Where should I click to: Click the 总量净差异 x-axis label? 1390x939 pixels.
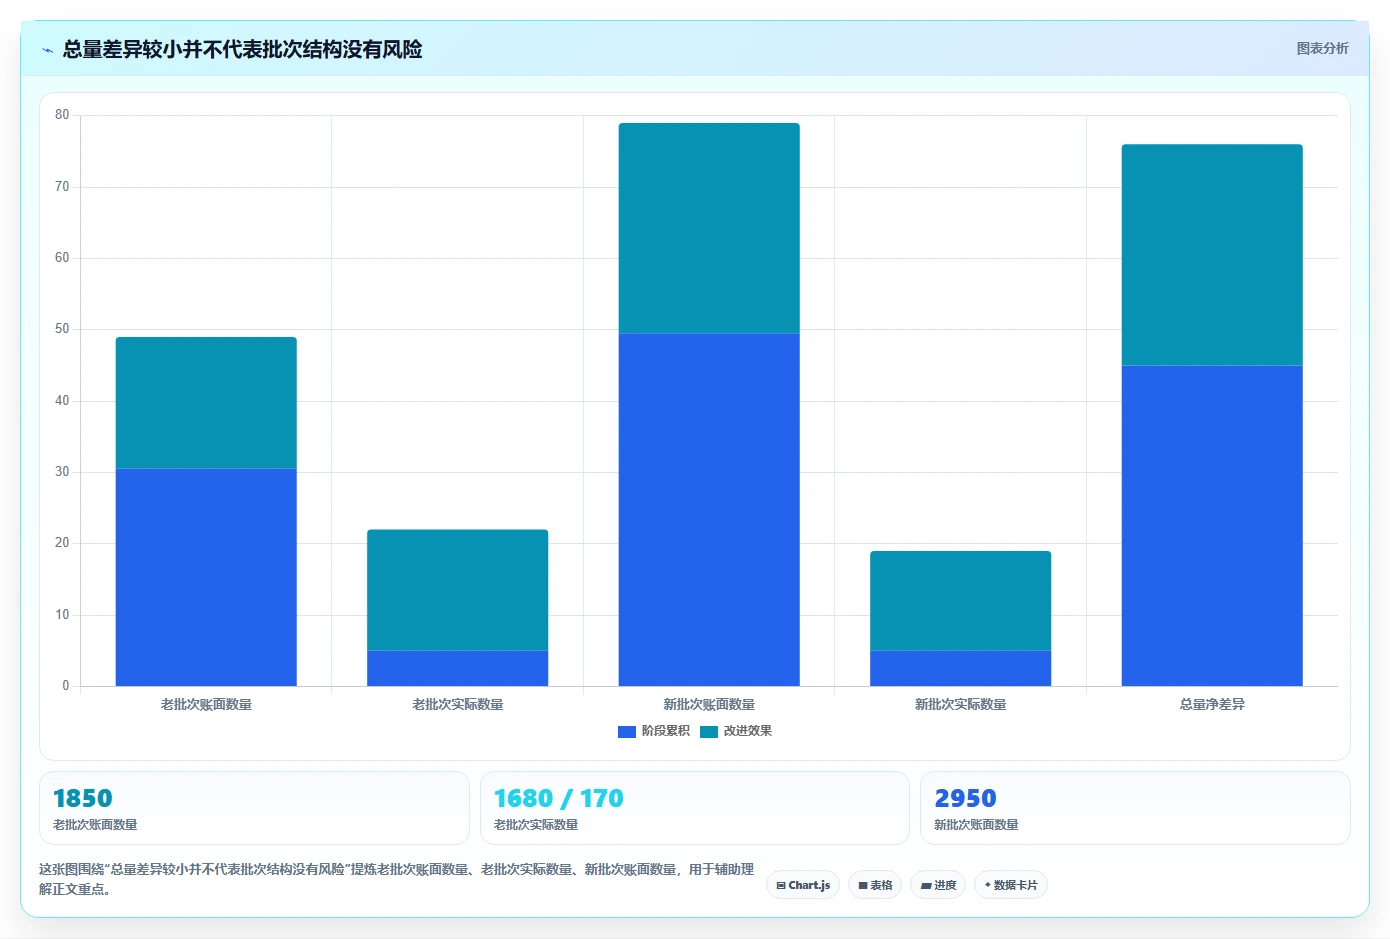coord(1212,705)
